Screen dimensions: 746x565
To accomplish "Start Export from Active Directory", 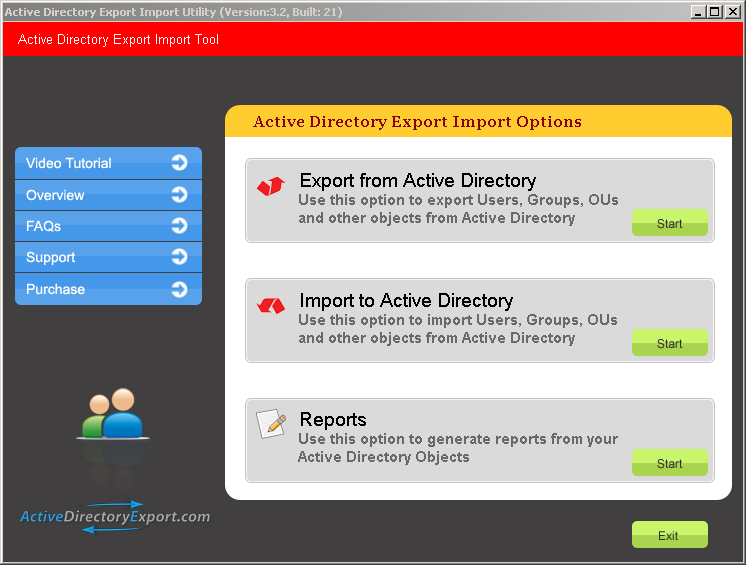I will click(x=669, y=223).
